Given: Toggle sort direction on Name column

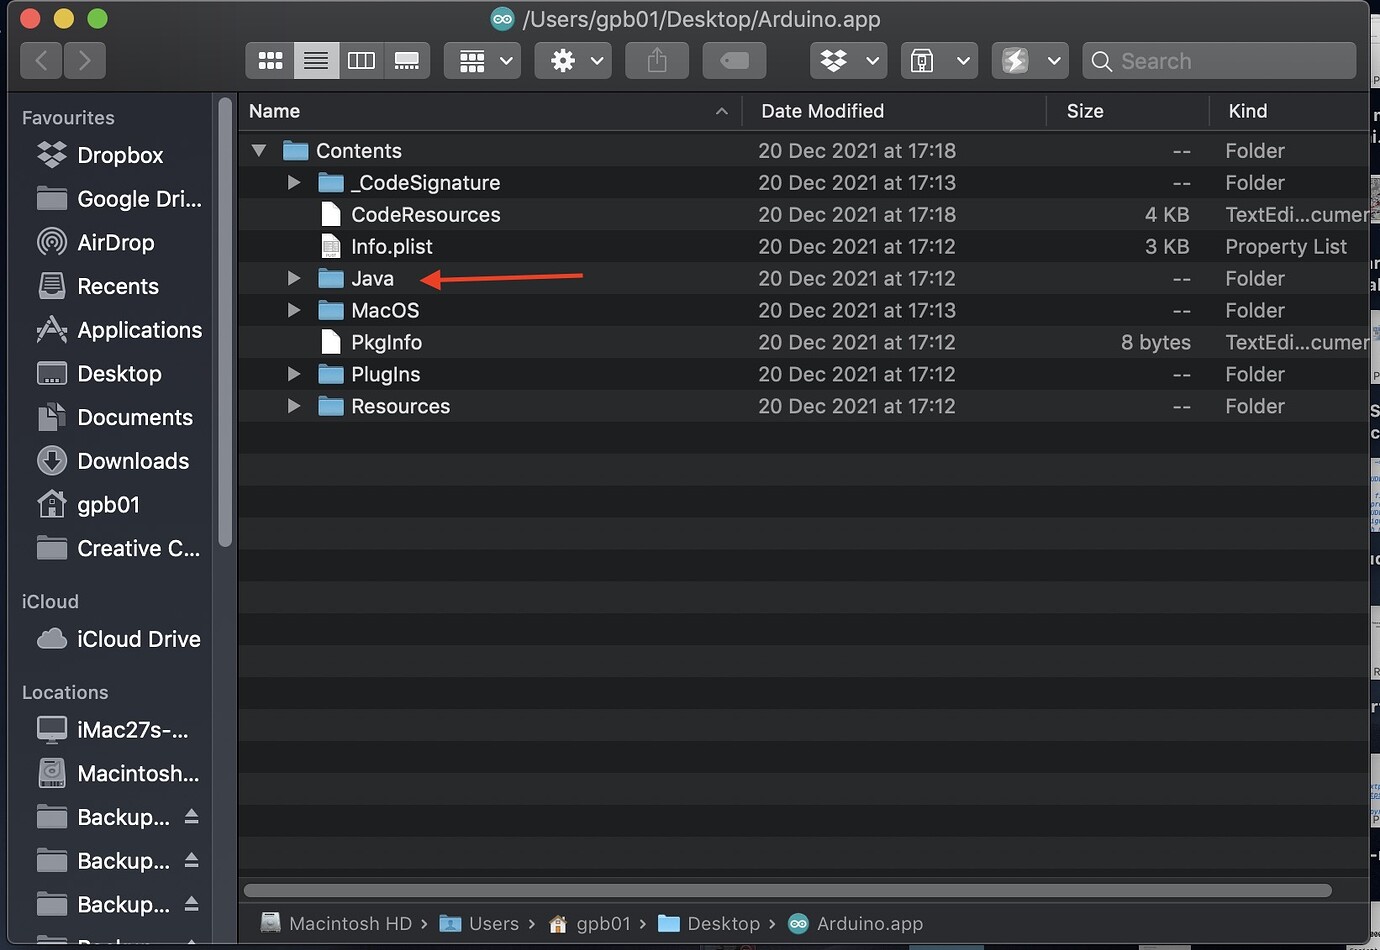Looking at the screenshot, I should pyautogui.click(x=722, y=111).
